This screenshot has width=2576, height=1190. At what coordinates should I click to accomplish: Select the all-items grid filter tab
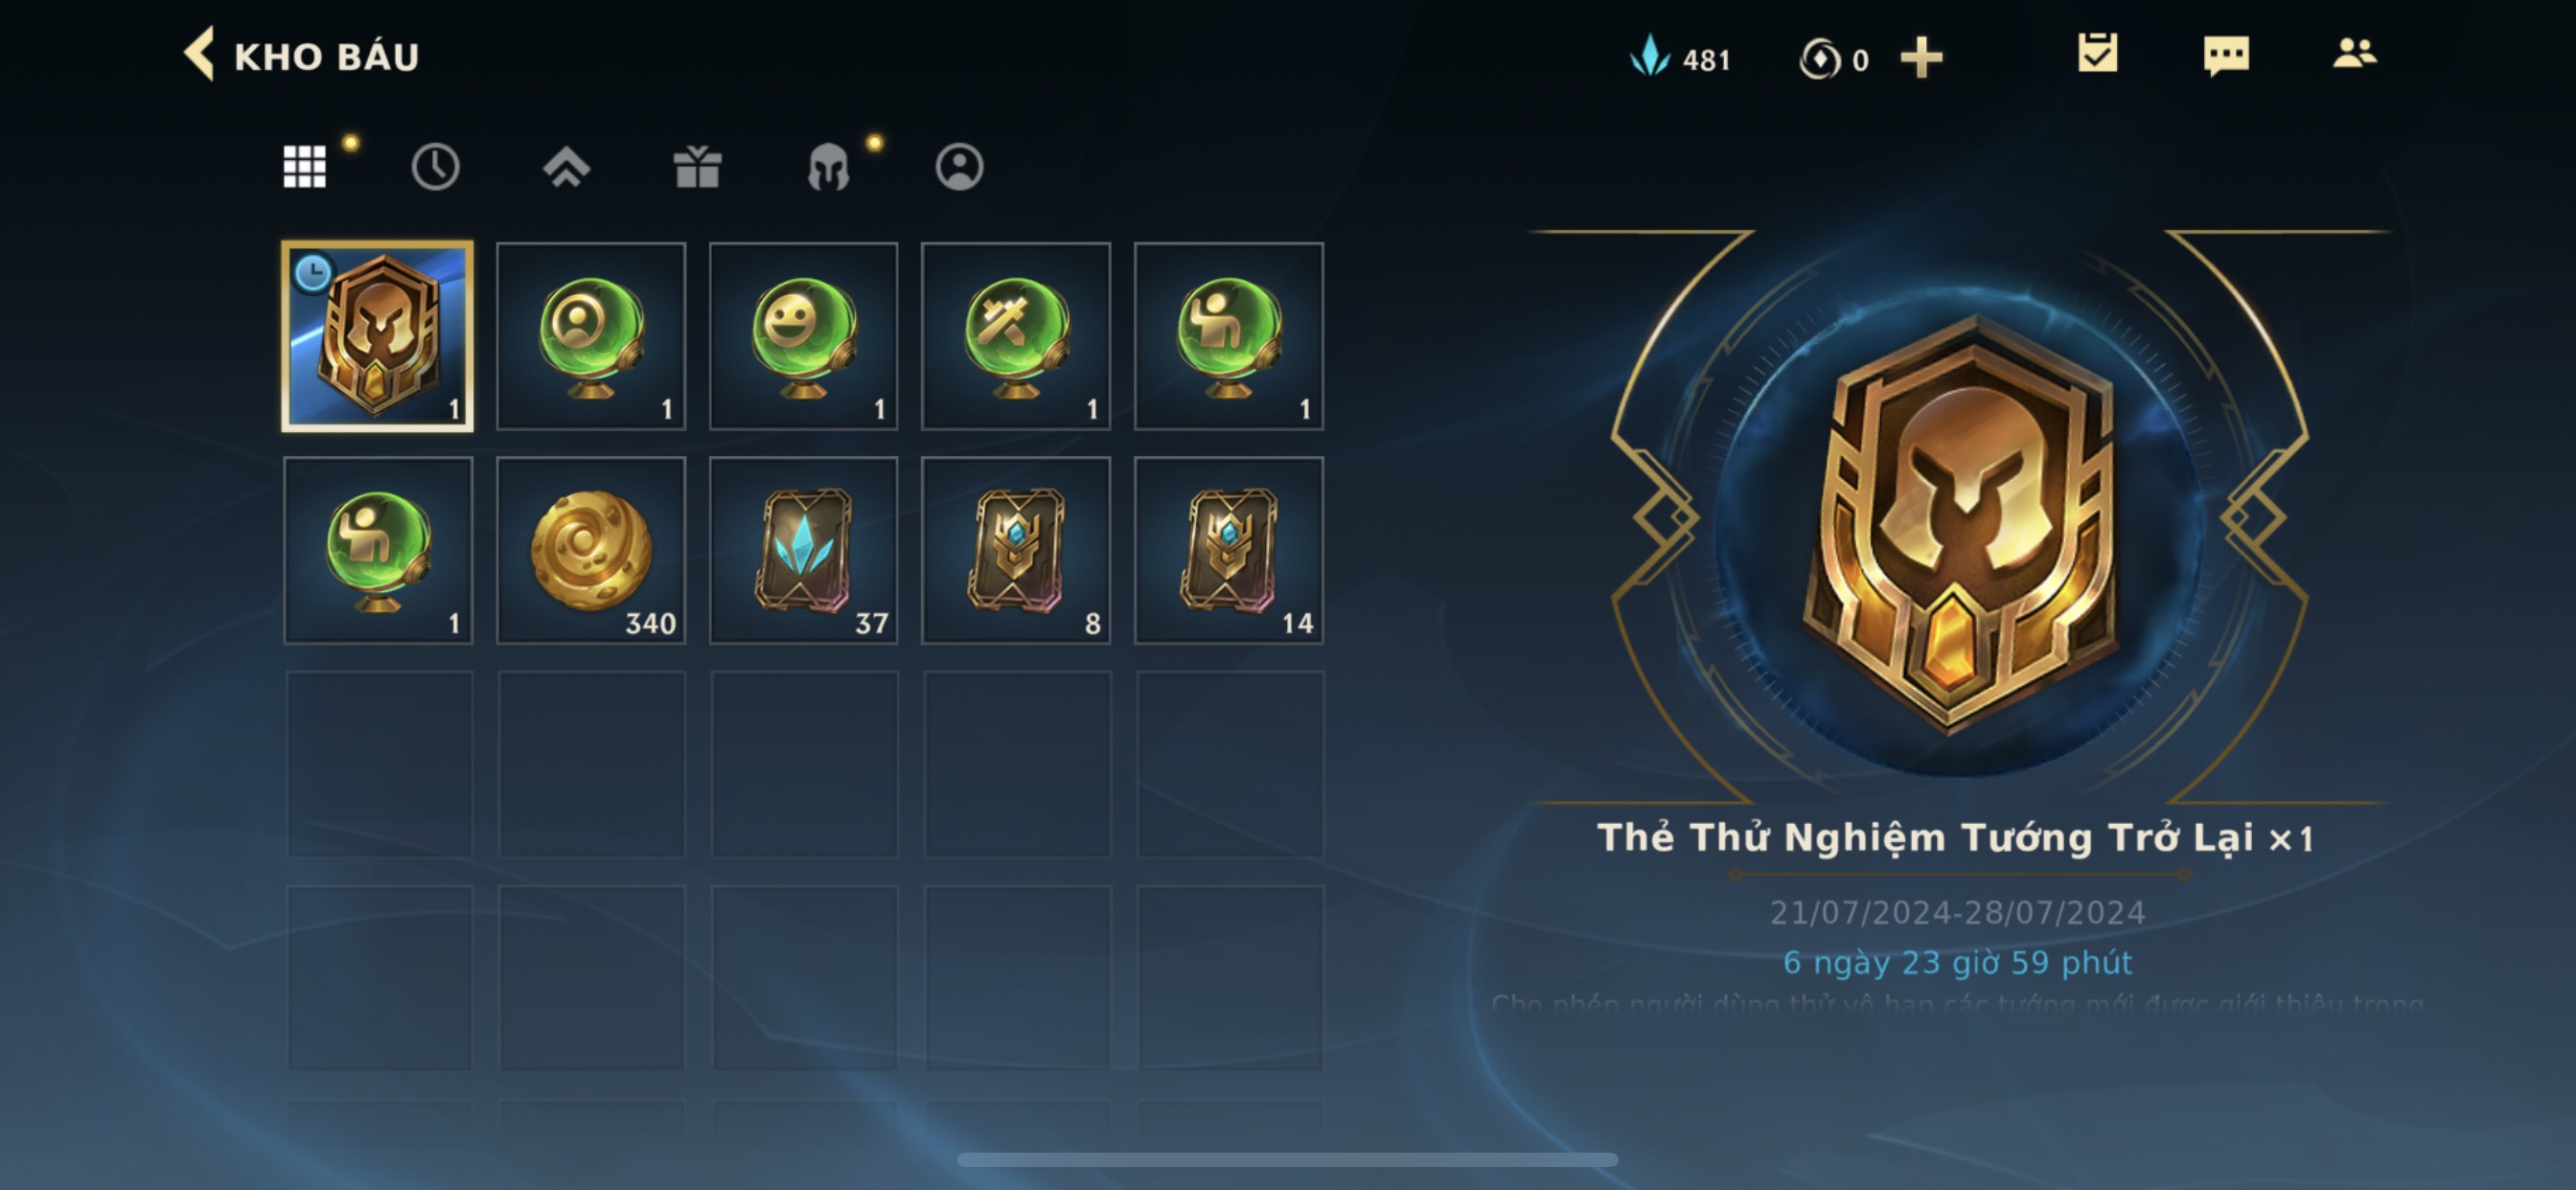304,166
